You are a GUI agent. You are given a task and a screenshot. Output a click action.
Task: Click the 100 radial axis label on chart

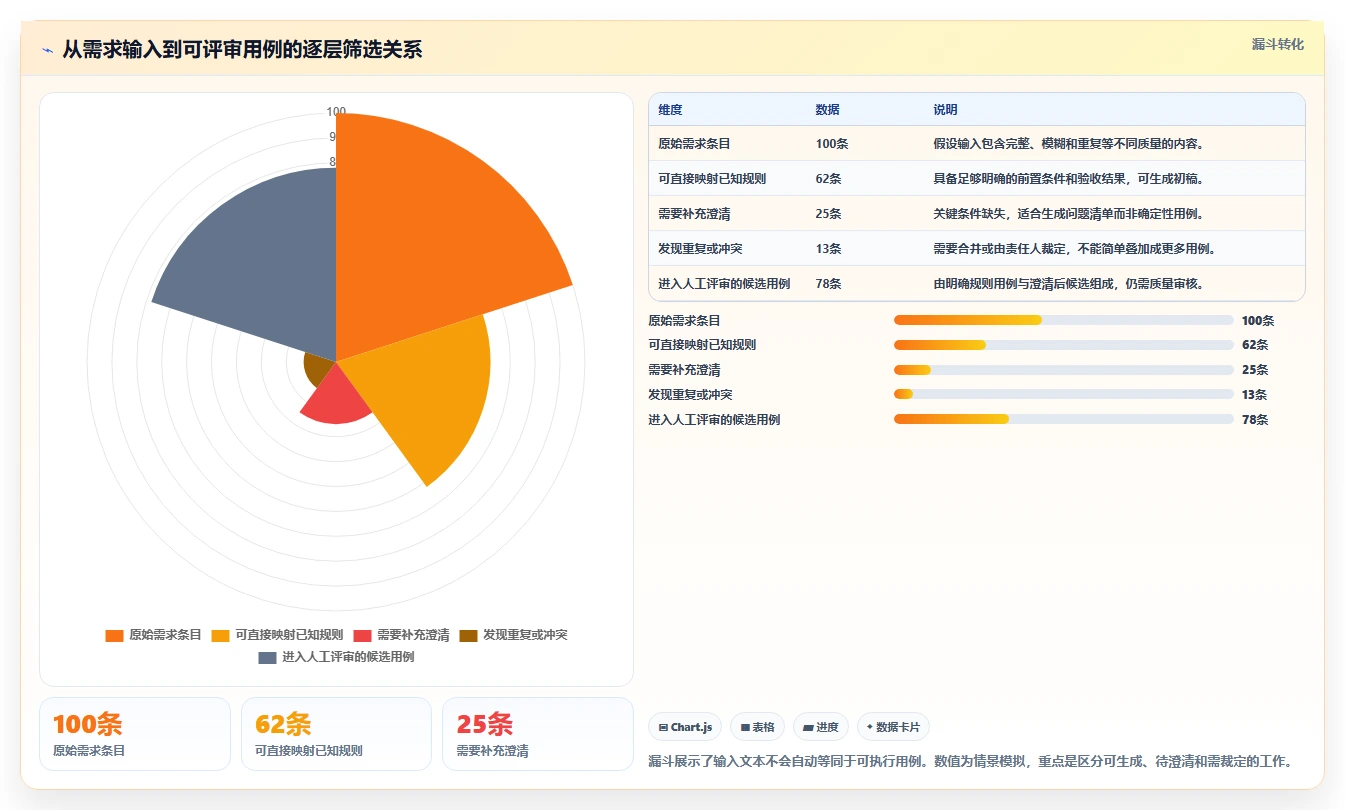click(336, 112)
